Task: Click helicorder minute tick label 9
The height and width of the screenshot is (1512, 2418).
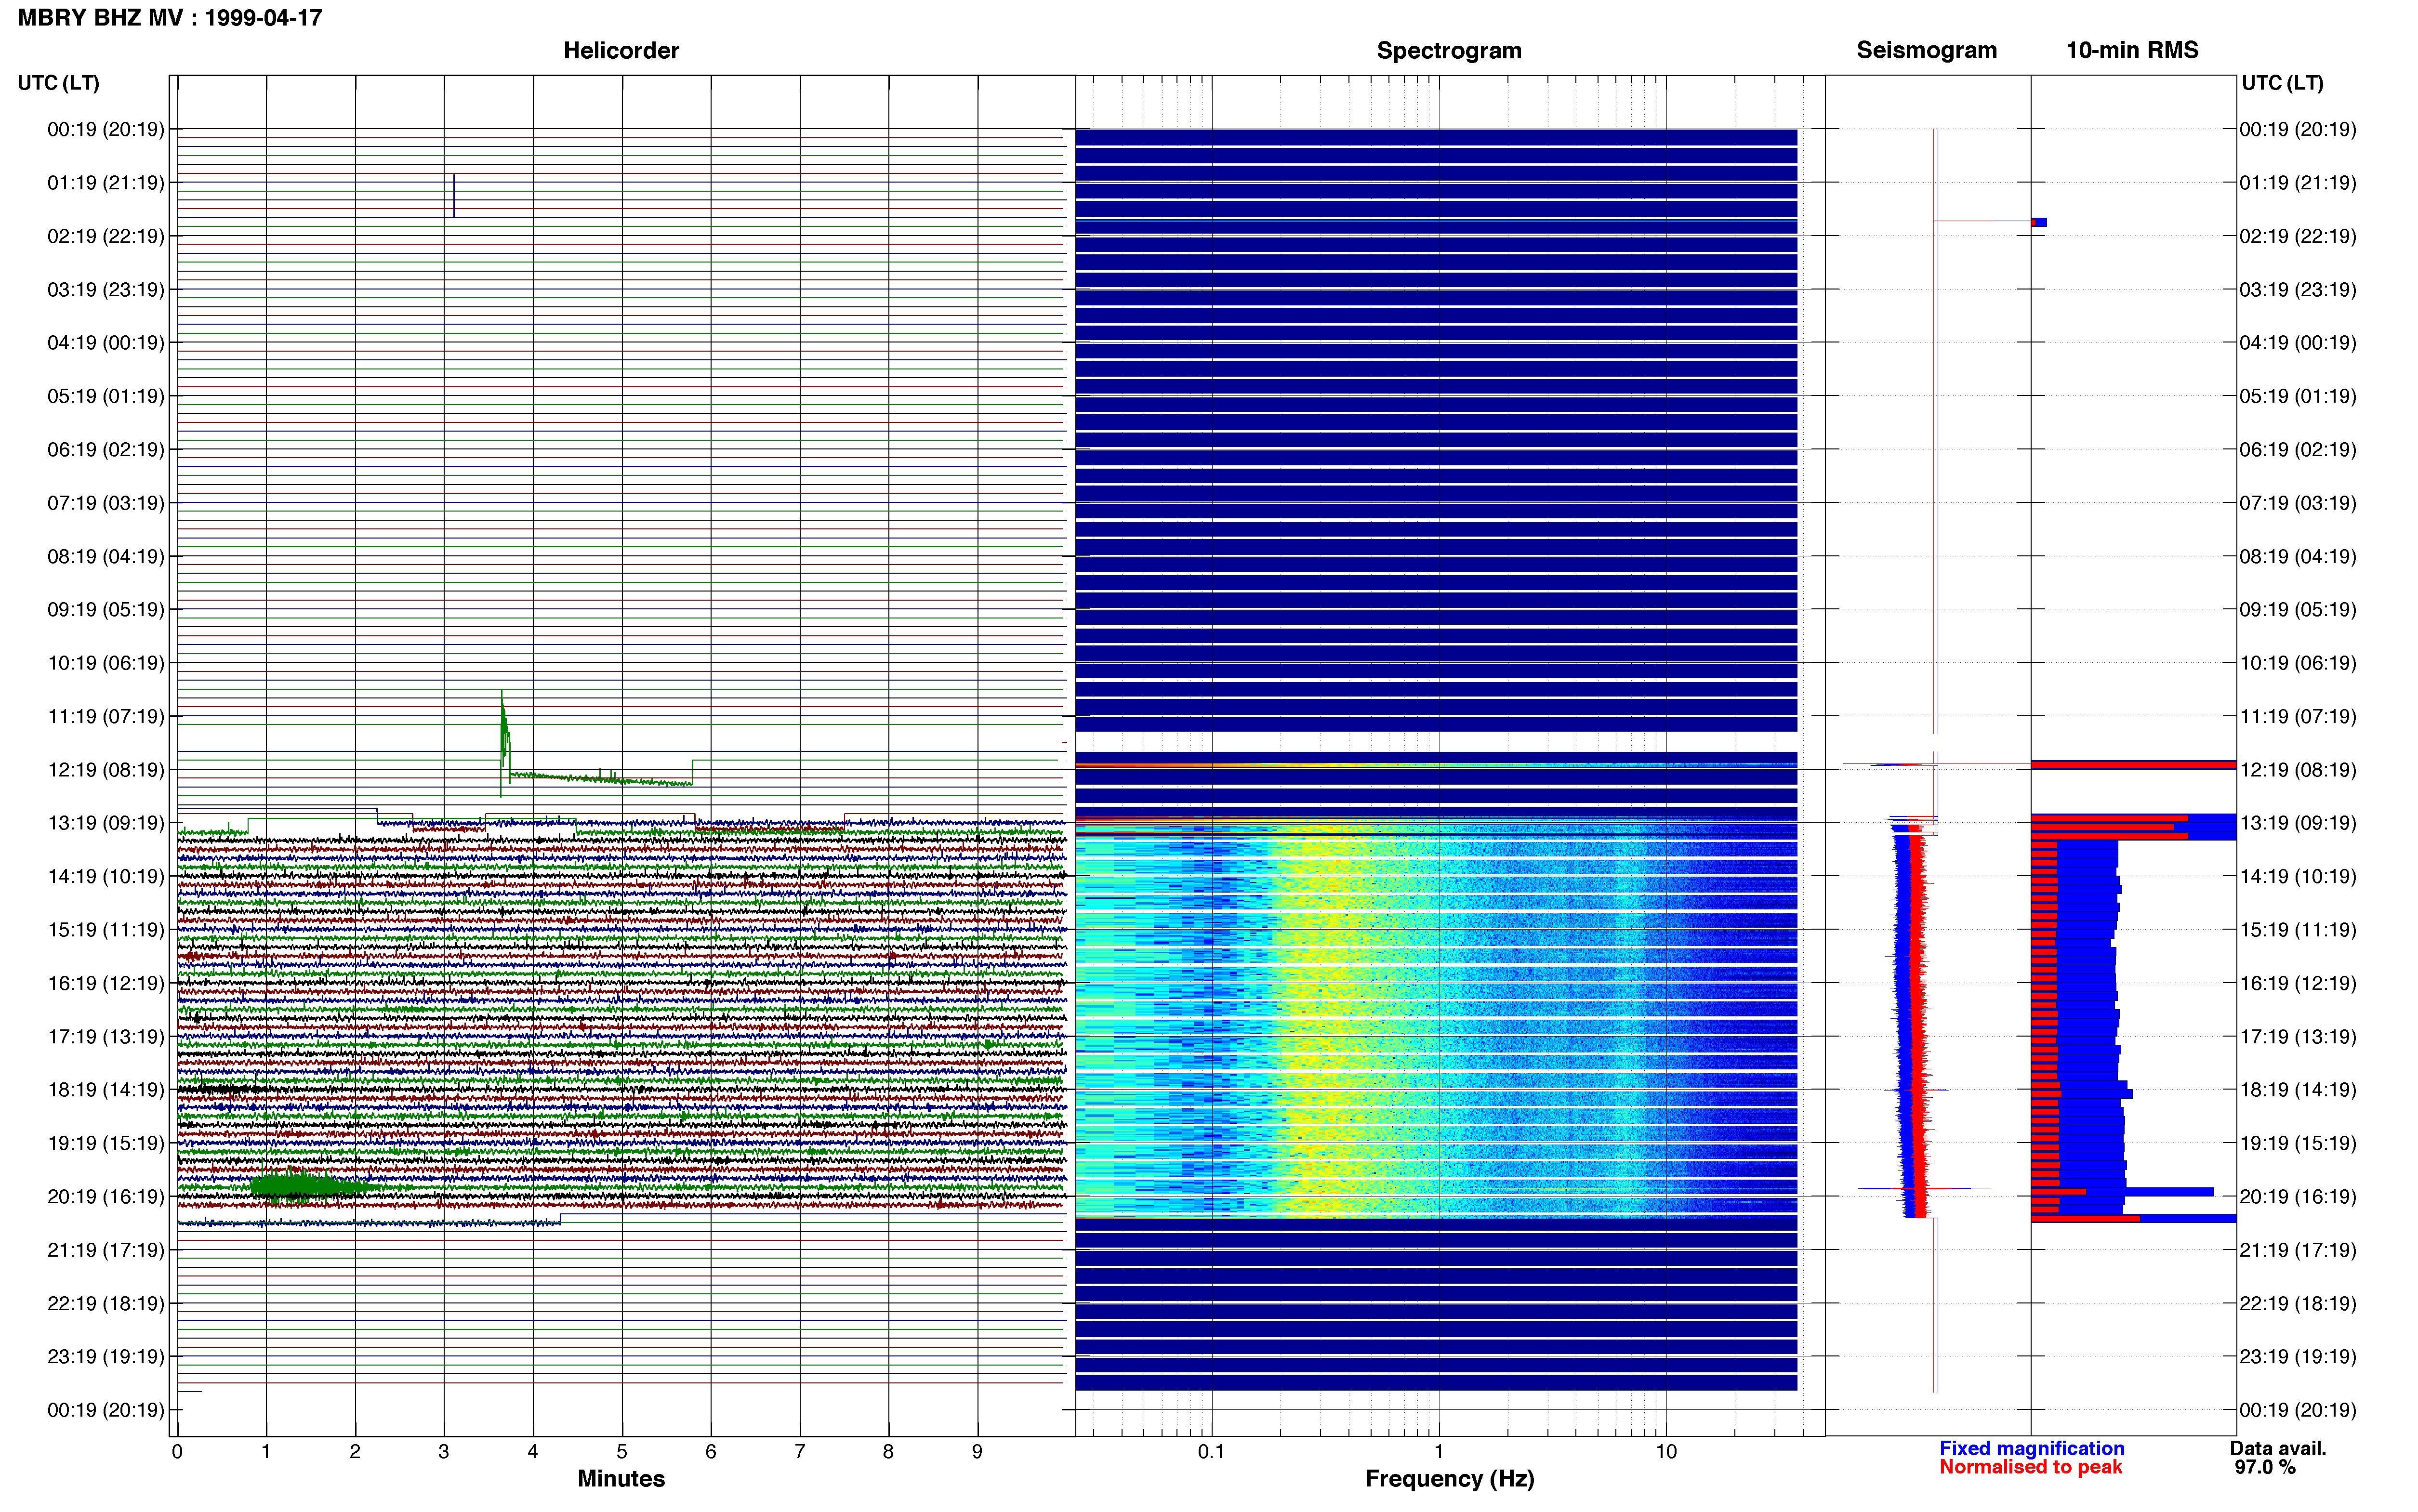Action: coord(977,1452)
